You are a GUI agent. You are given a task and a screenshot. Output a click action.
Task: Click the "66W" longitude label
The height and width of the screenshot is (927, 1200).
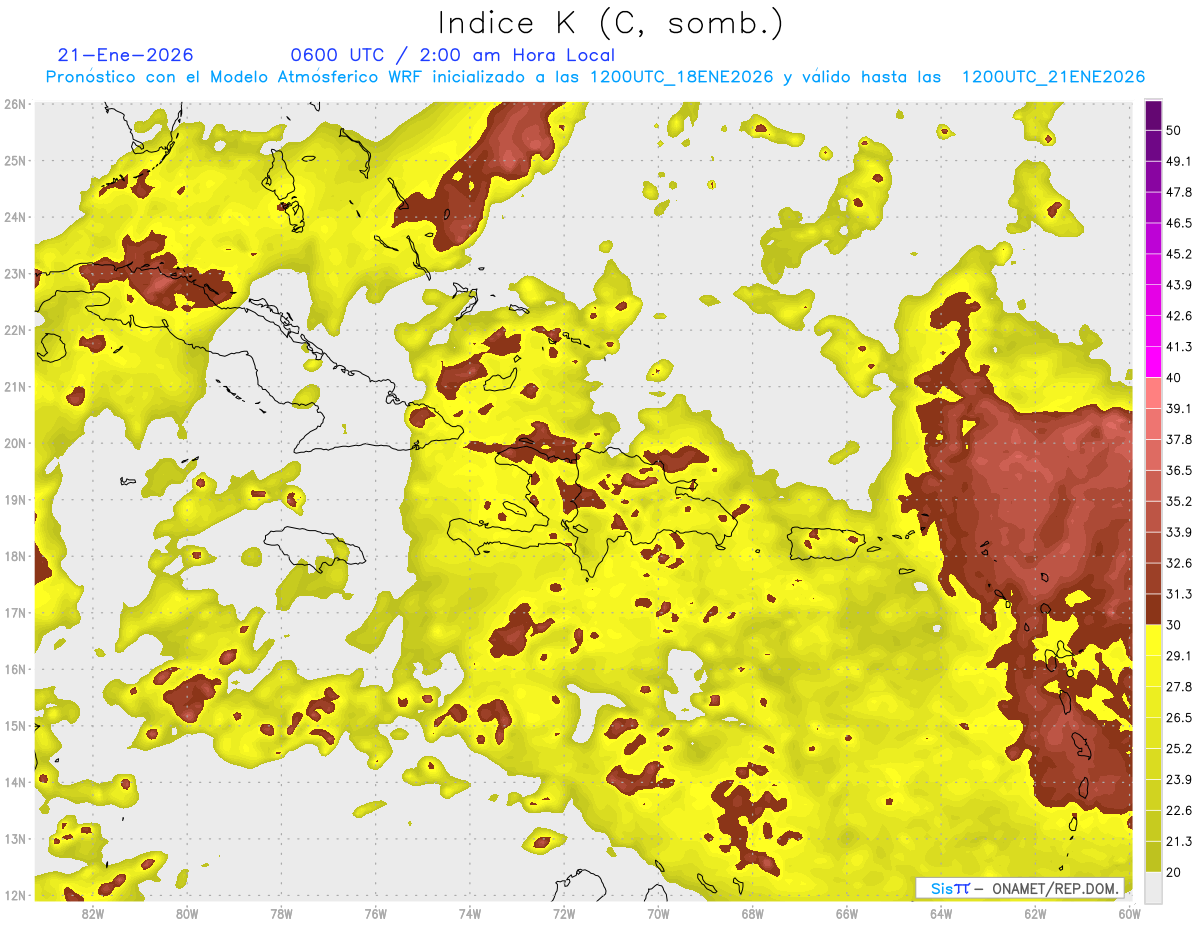[847, 913]
